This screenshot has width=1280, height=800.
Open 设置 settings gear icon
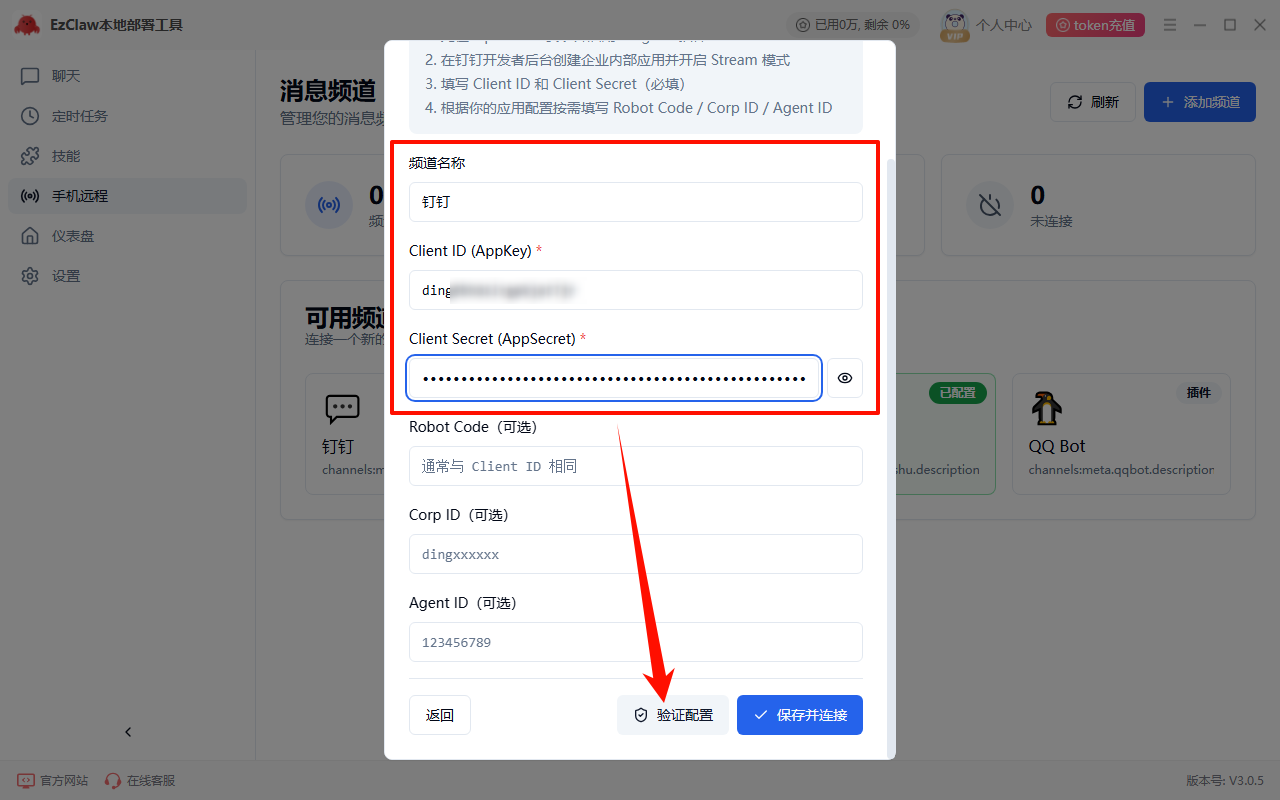(31, 276)
